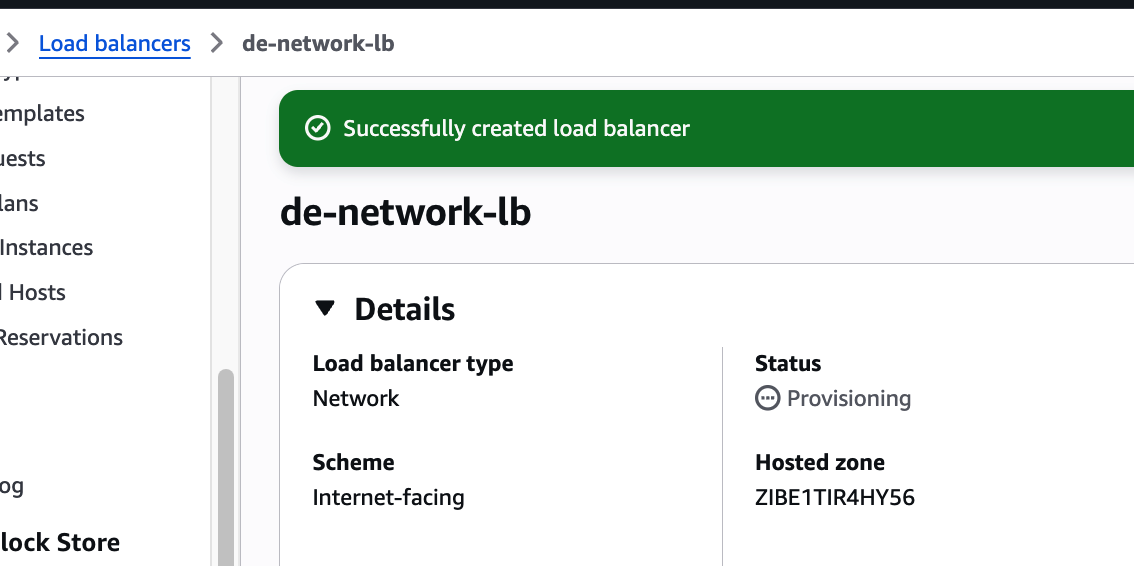Click the hosted zone ID ZIBE1TIR4HY56
The height and width of the screenshot is (566, 1134).
click(x=835, y=497)
